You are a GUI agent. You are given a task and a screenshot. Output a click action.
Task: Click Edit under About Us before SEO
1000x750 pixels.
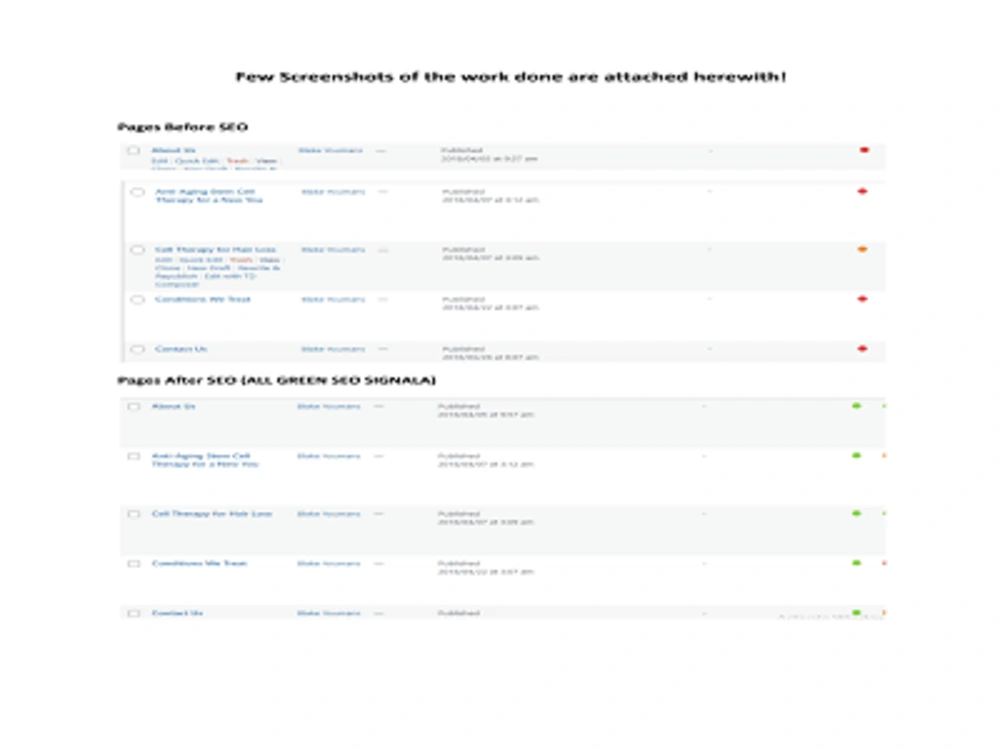click(x=159, y=161)
